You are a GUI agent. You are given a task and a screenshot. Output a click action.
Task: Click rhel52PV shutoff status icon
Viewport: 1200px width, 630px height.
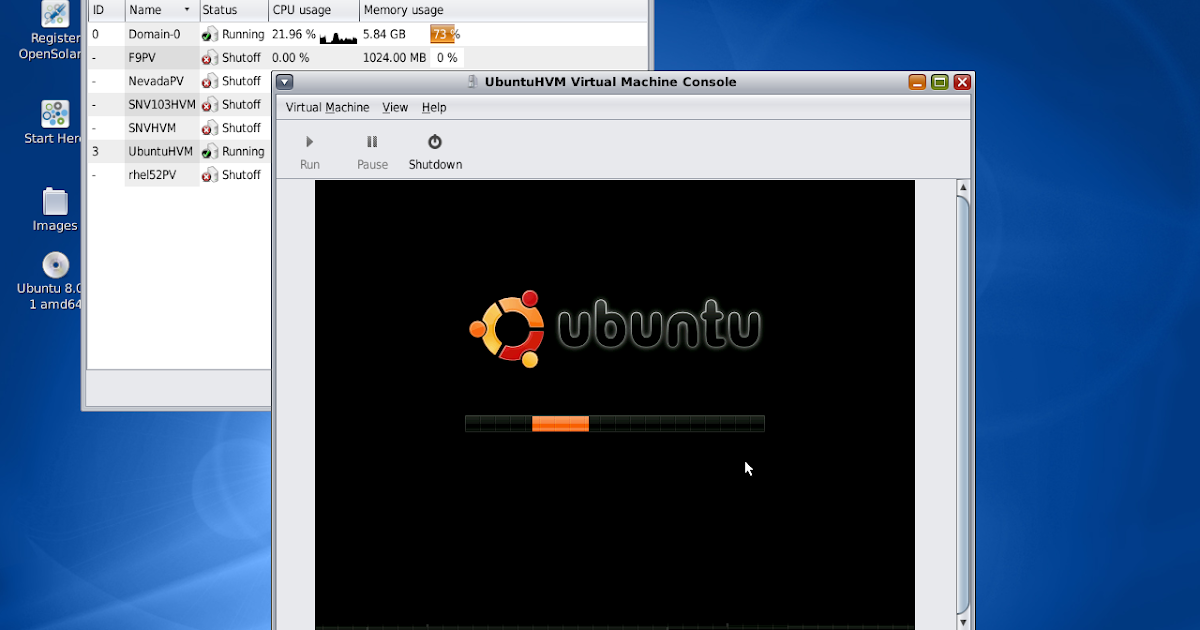(209, 174)
